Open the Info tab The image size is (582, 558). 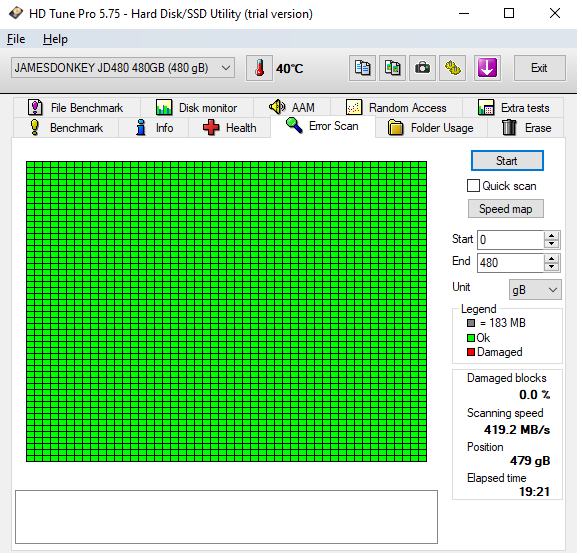tap(154, 128)
